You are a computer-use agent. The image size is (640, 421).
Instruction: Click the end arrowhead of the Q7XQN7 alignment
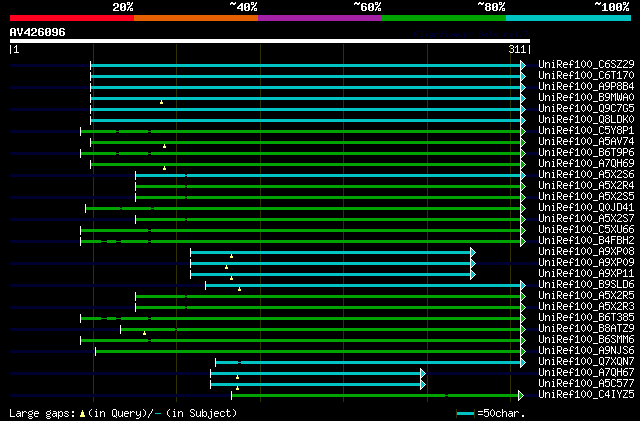pos(523,363)
